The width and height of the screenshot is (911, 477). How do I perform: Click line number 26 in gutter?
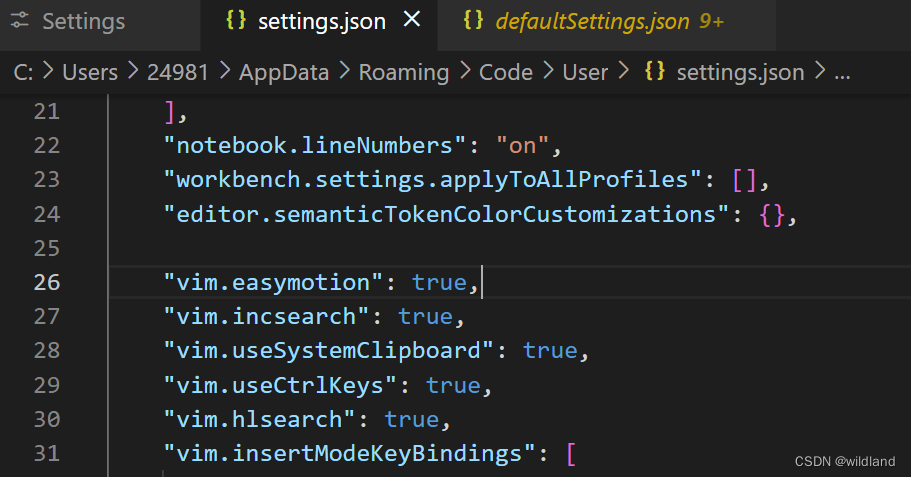pyautogui.click(x=47, y=282)
